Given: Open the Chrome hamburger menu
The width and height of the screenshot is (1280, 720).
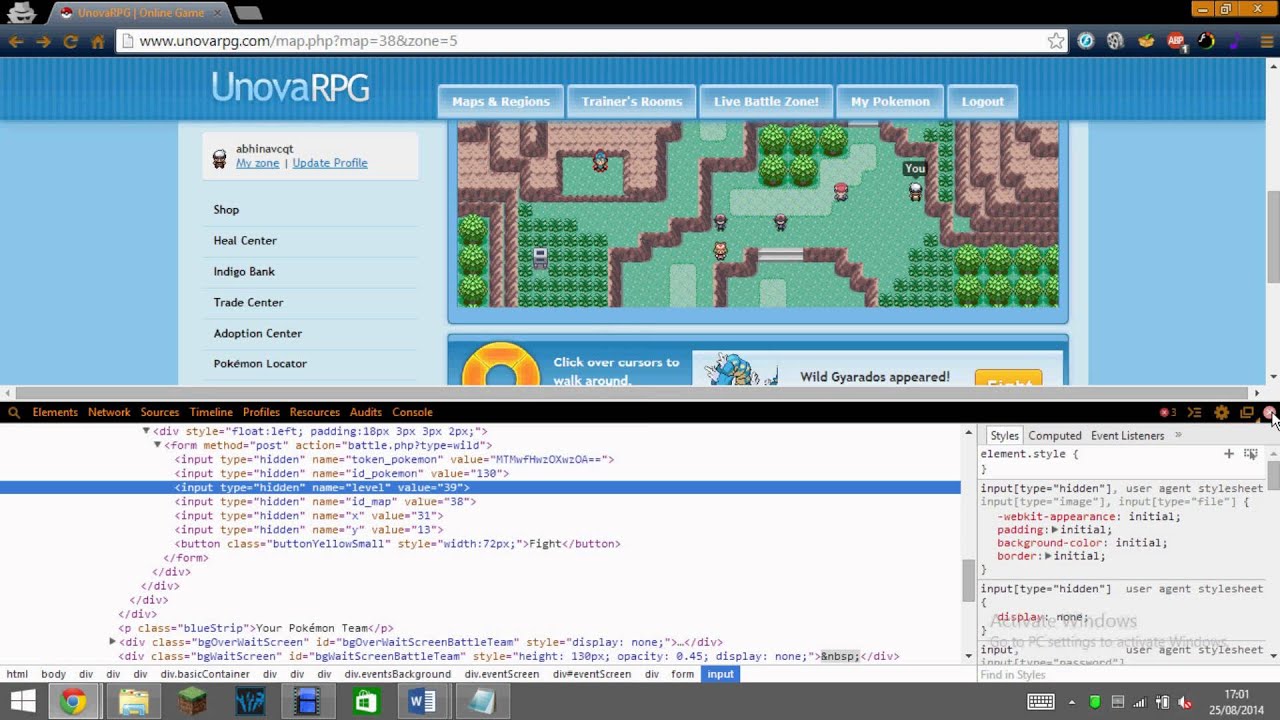Looking at the screenshot, I should (1266, 41).
